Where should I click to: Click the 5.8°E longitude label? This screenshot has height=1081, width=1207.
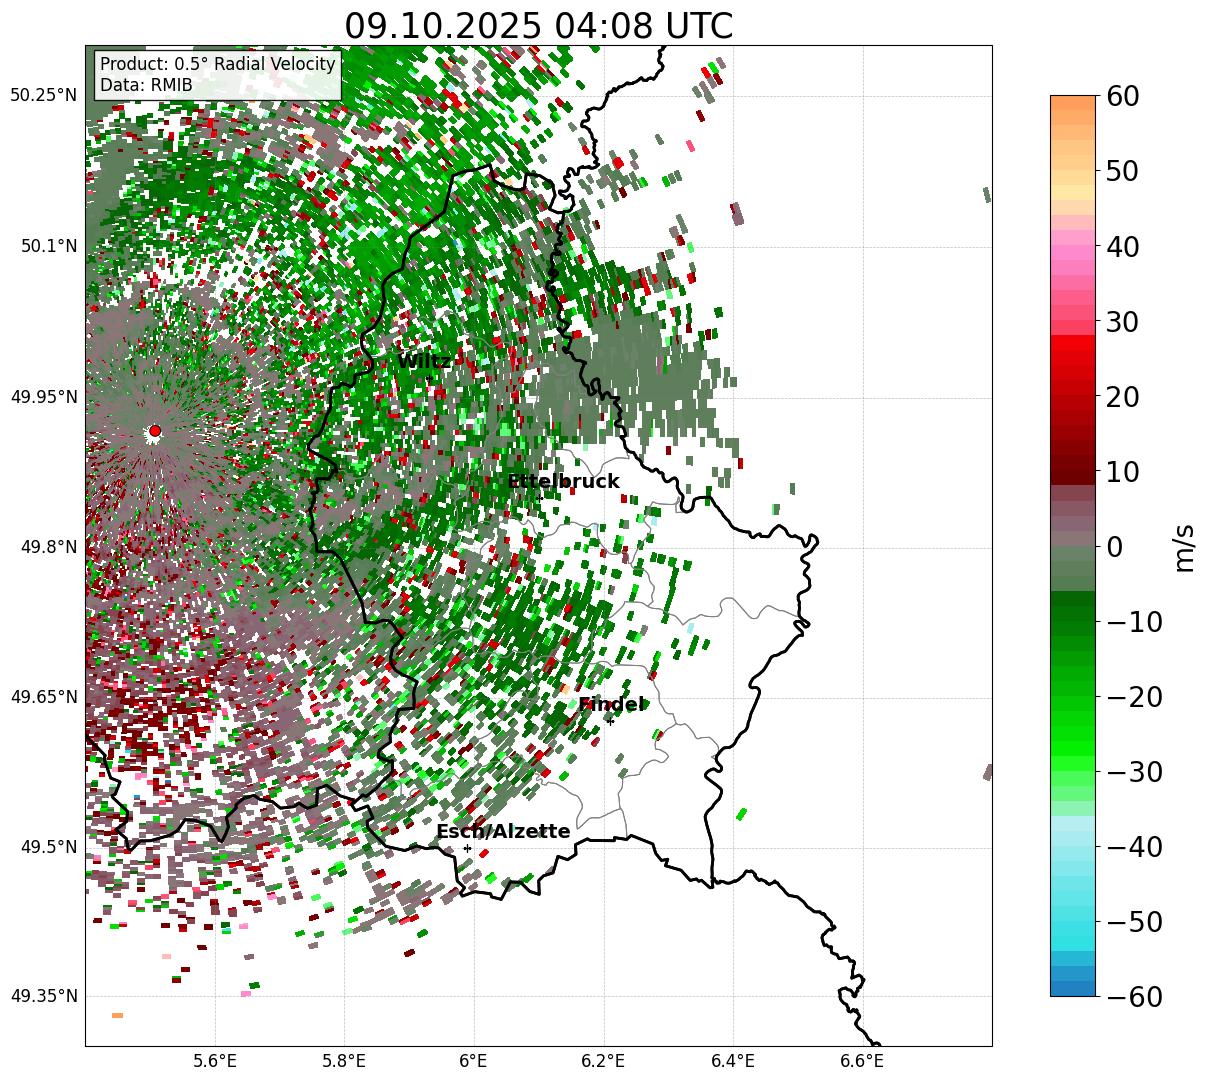point(344,1060)
